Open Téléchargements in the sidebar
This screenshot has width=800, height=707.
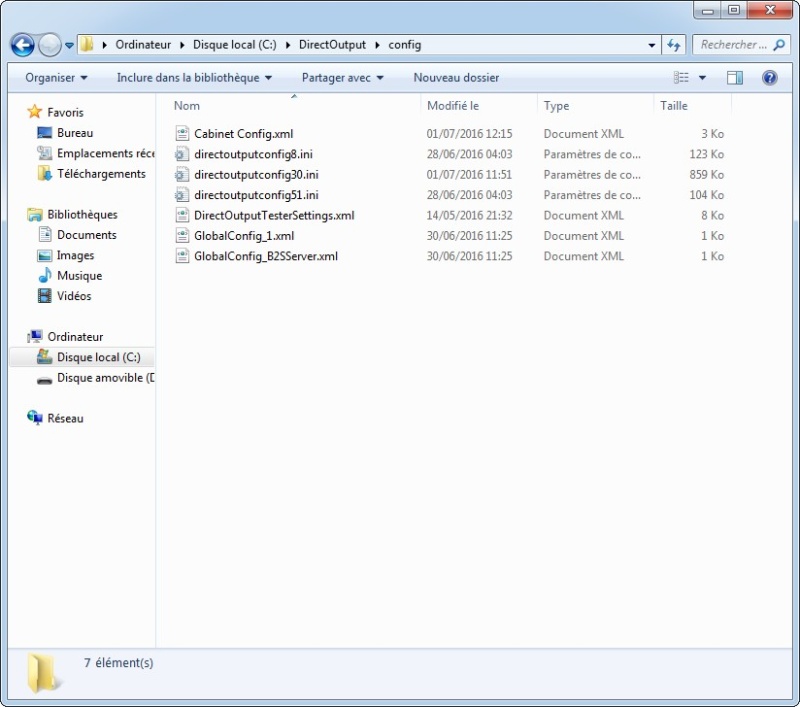click(101, 174)
